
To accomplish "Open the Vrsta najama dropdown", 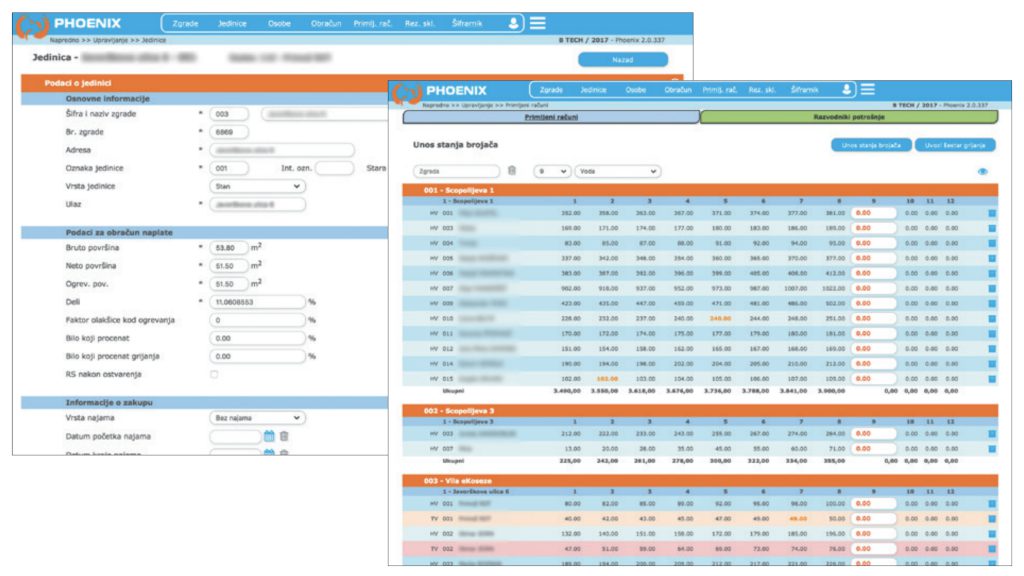I will coord(256,418).
